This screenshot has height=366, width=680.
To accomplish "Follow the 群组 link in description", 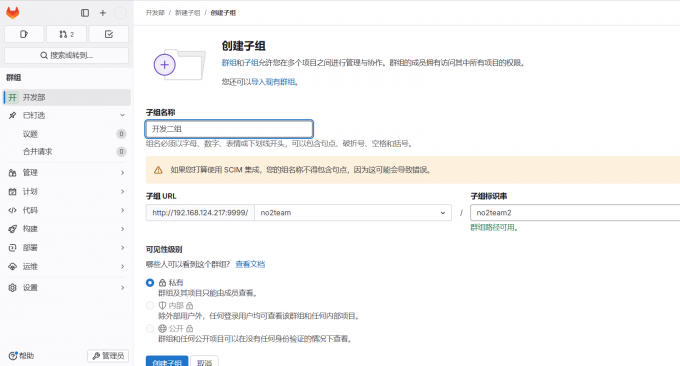I will click(x=229, y=63).
